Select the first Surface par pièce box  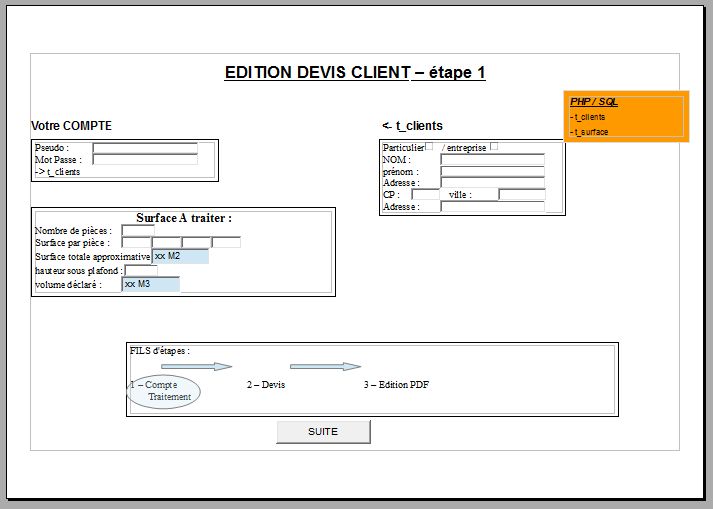136,242
